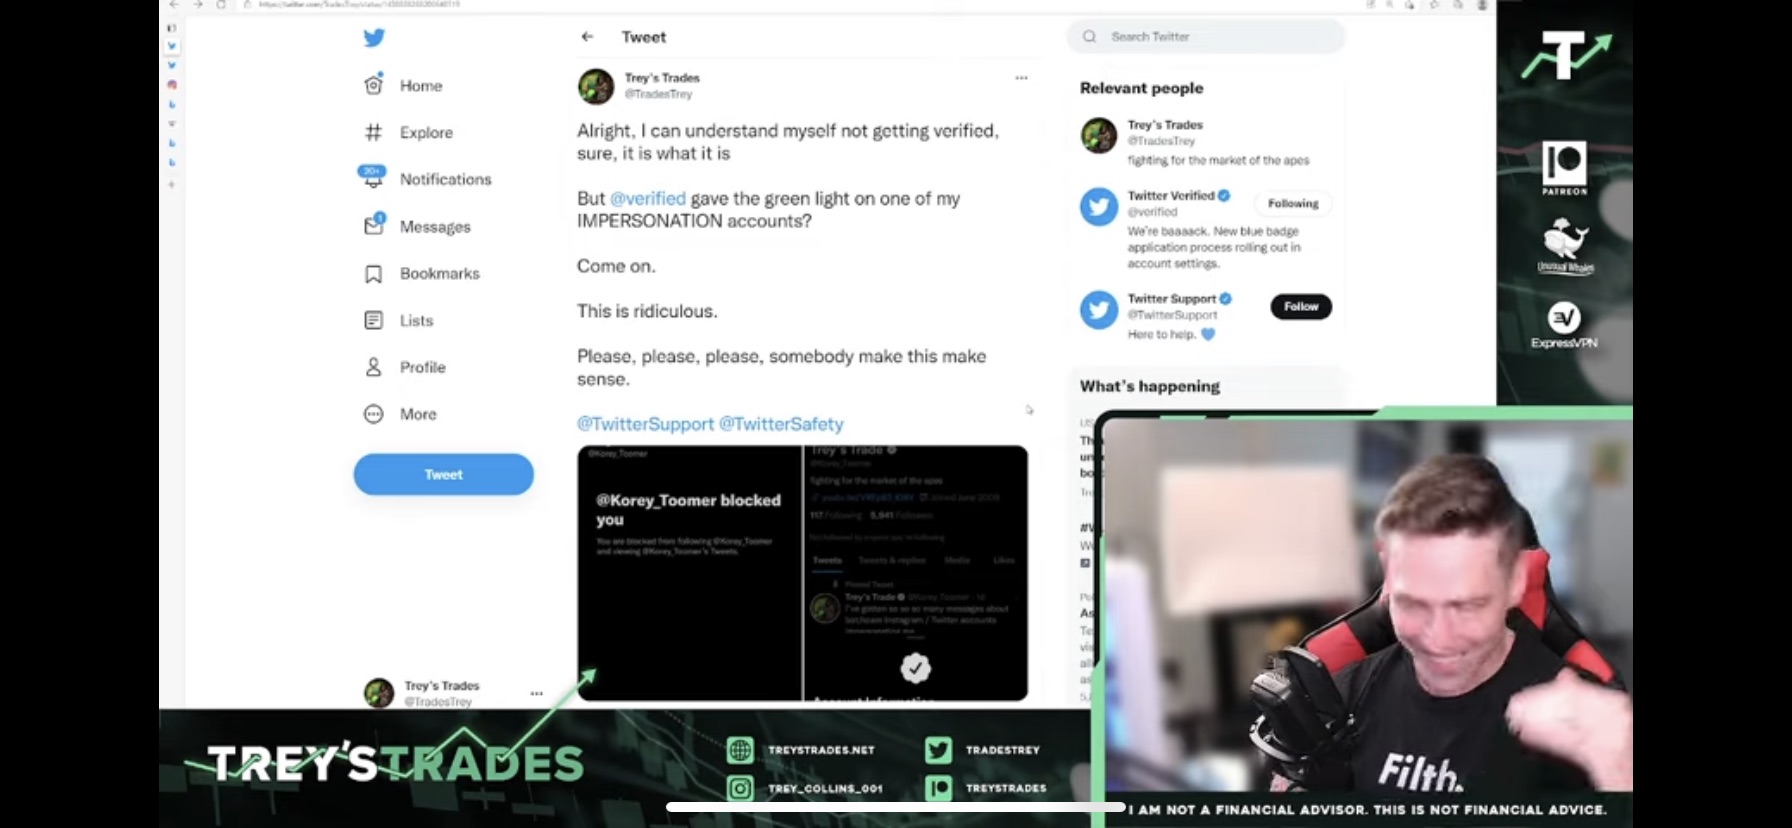Image resolution: width=1792 pixels, height=828 pixels.
Task: Open account switcher dots beside Trey's Trades
Action: [x=536, y=693]
